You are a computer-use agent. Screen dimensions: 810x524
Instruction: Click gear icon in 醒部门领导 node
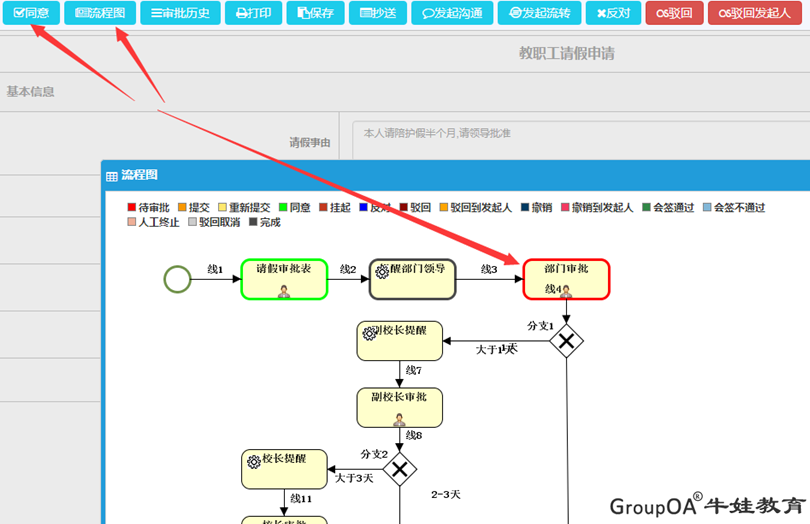pyautogui.click(x=382, y=272)
